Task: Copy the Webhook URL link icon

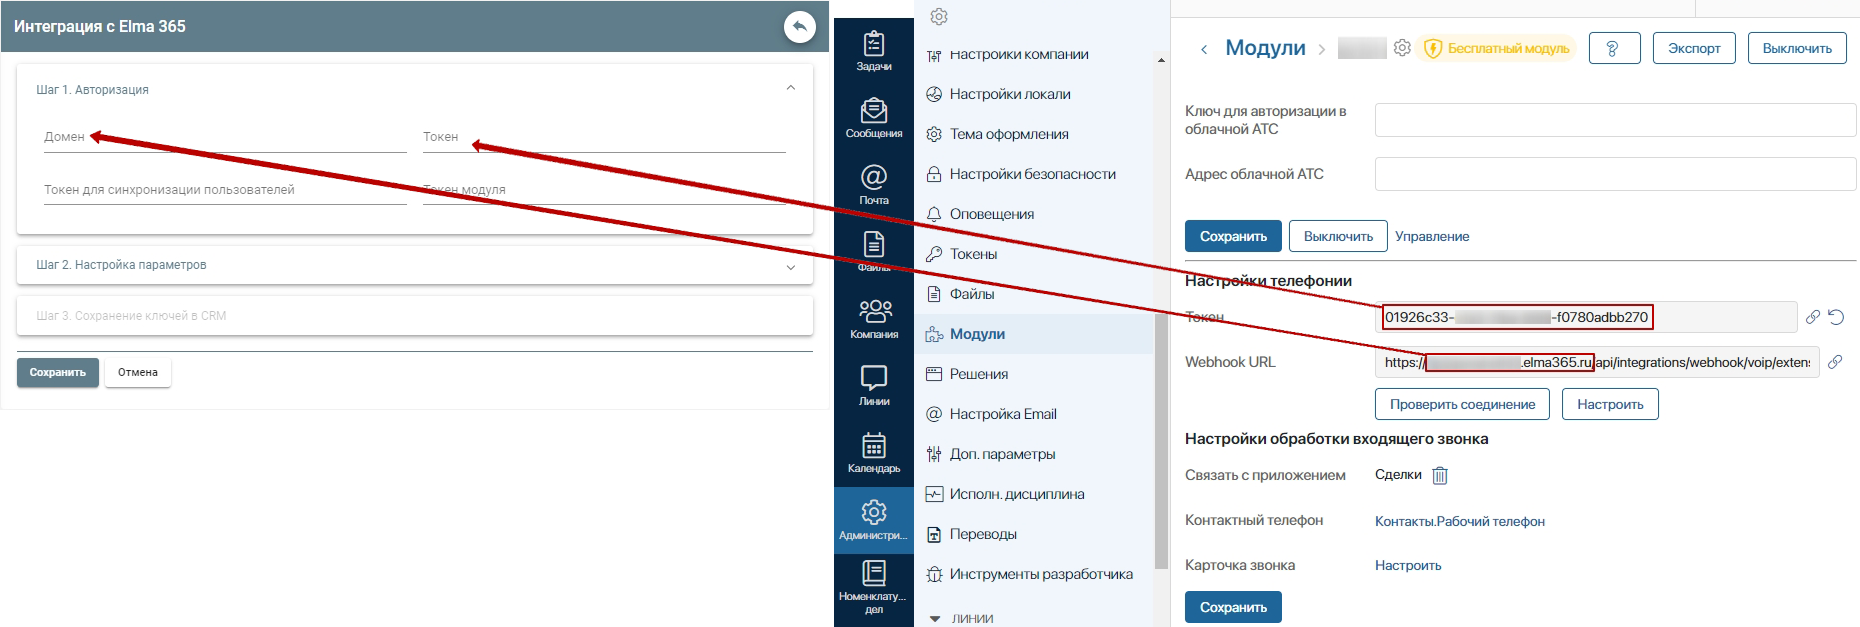Action: point(1835,362)
